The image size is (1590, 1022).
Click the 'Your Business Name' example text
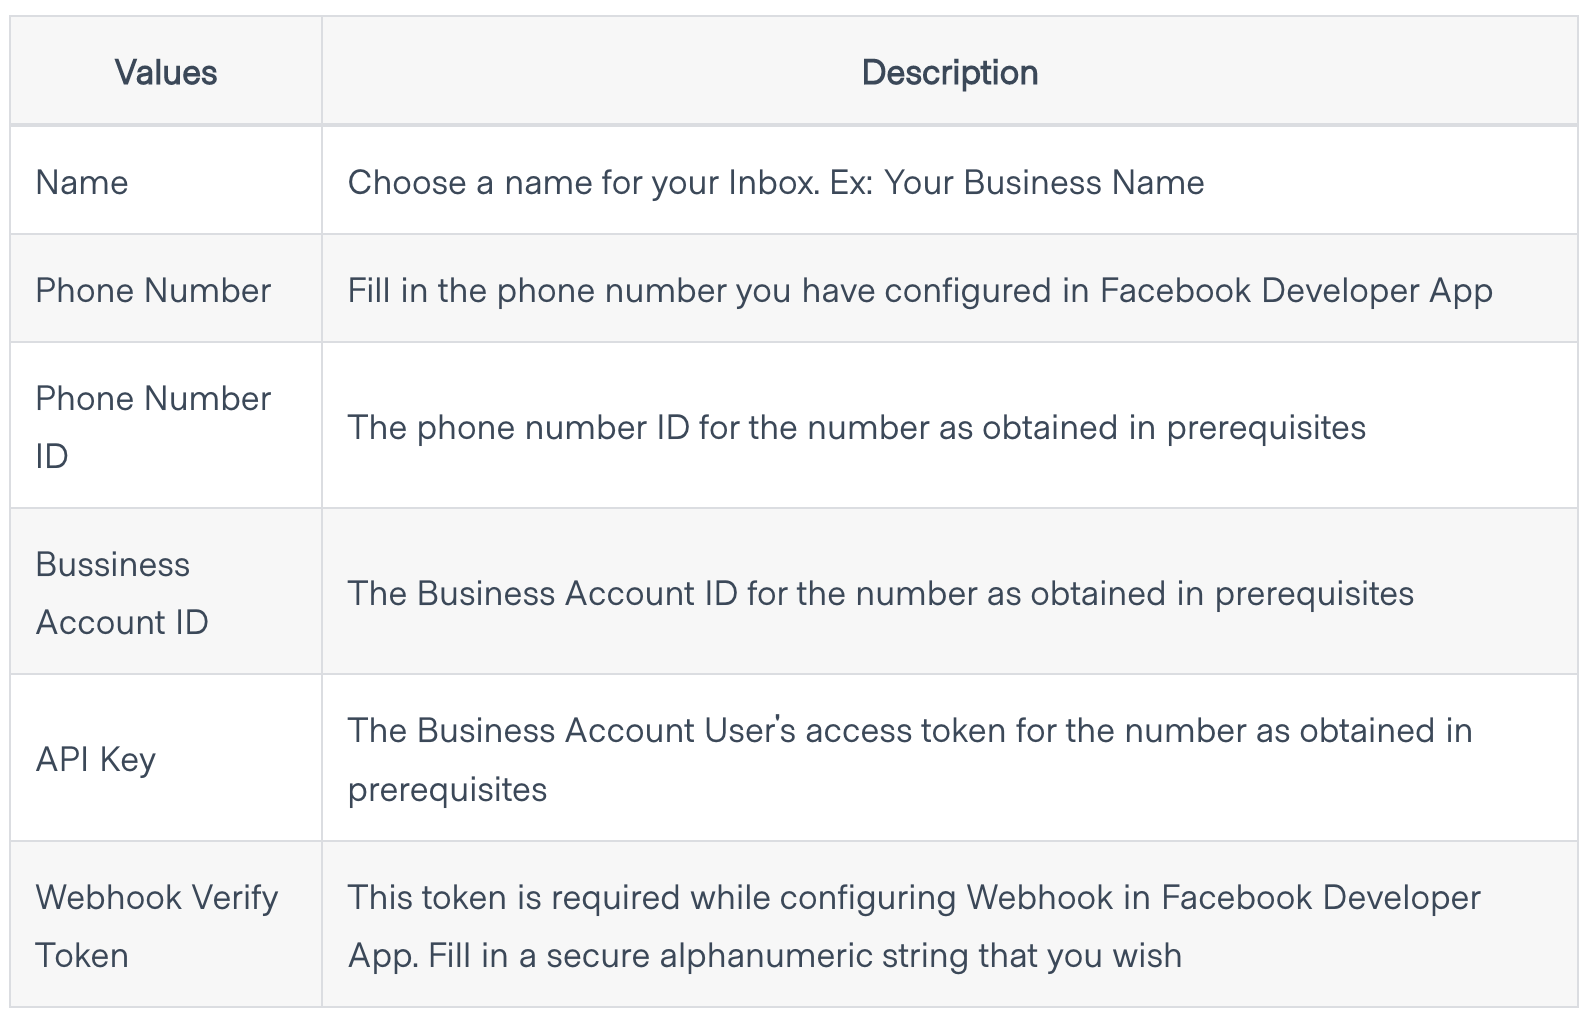1044,182
